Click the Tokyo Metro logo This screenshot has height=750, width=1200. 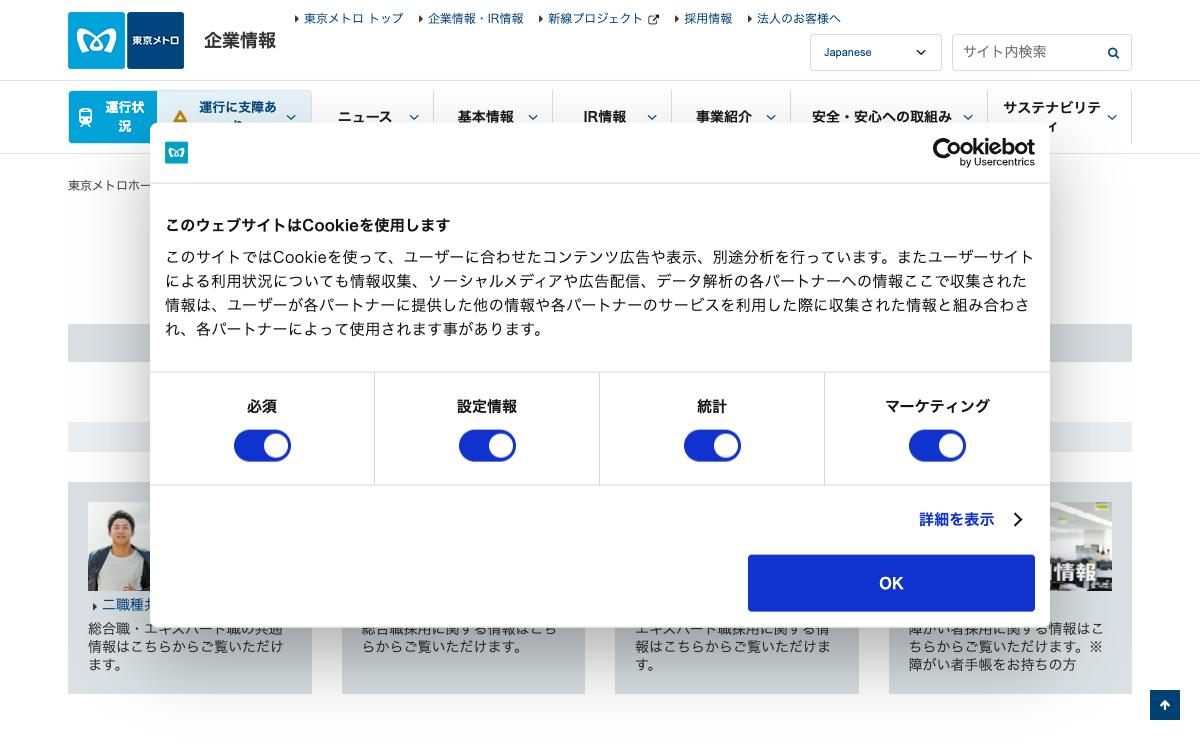tap(126, 40)
